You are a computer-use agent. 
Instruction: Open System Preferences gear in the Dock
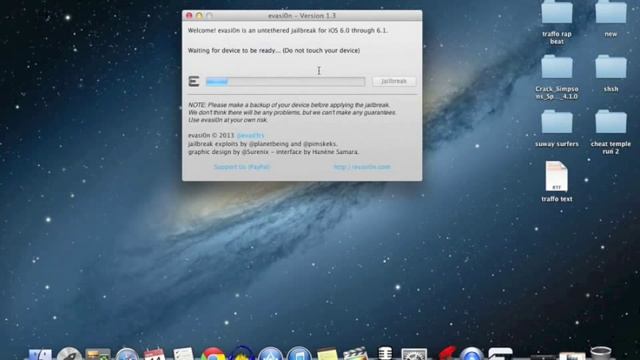point(414,354)
